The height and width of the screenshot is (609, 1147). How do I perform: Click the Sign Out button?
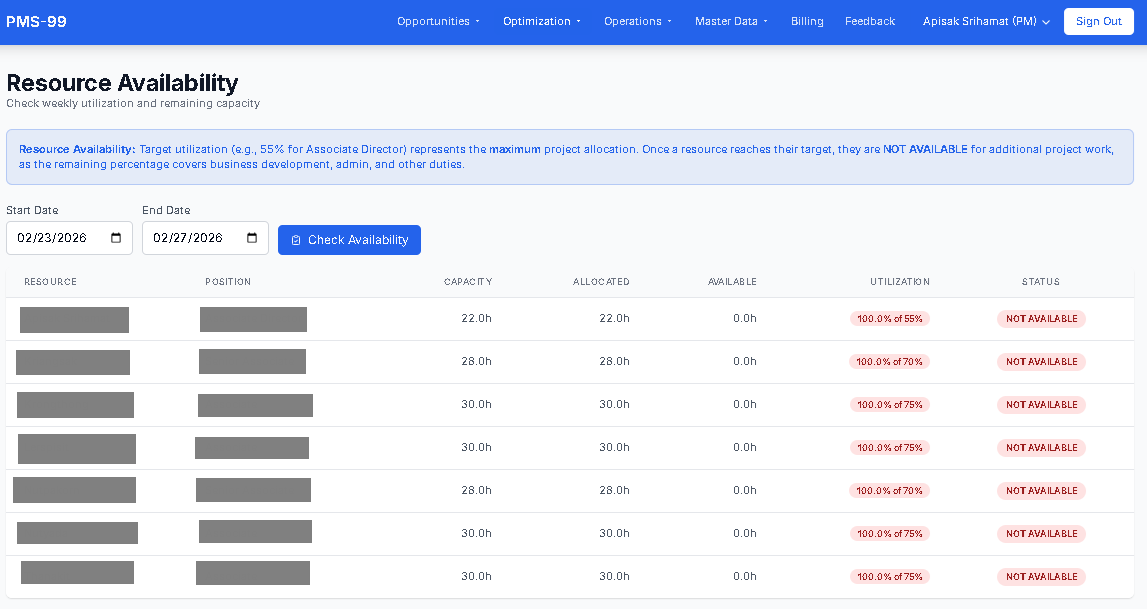1098,21
